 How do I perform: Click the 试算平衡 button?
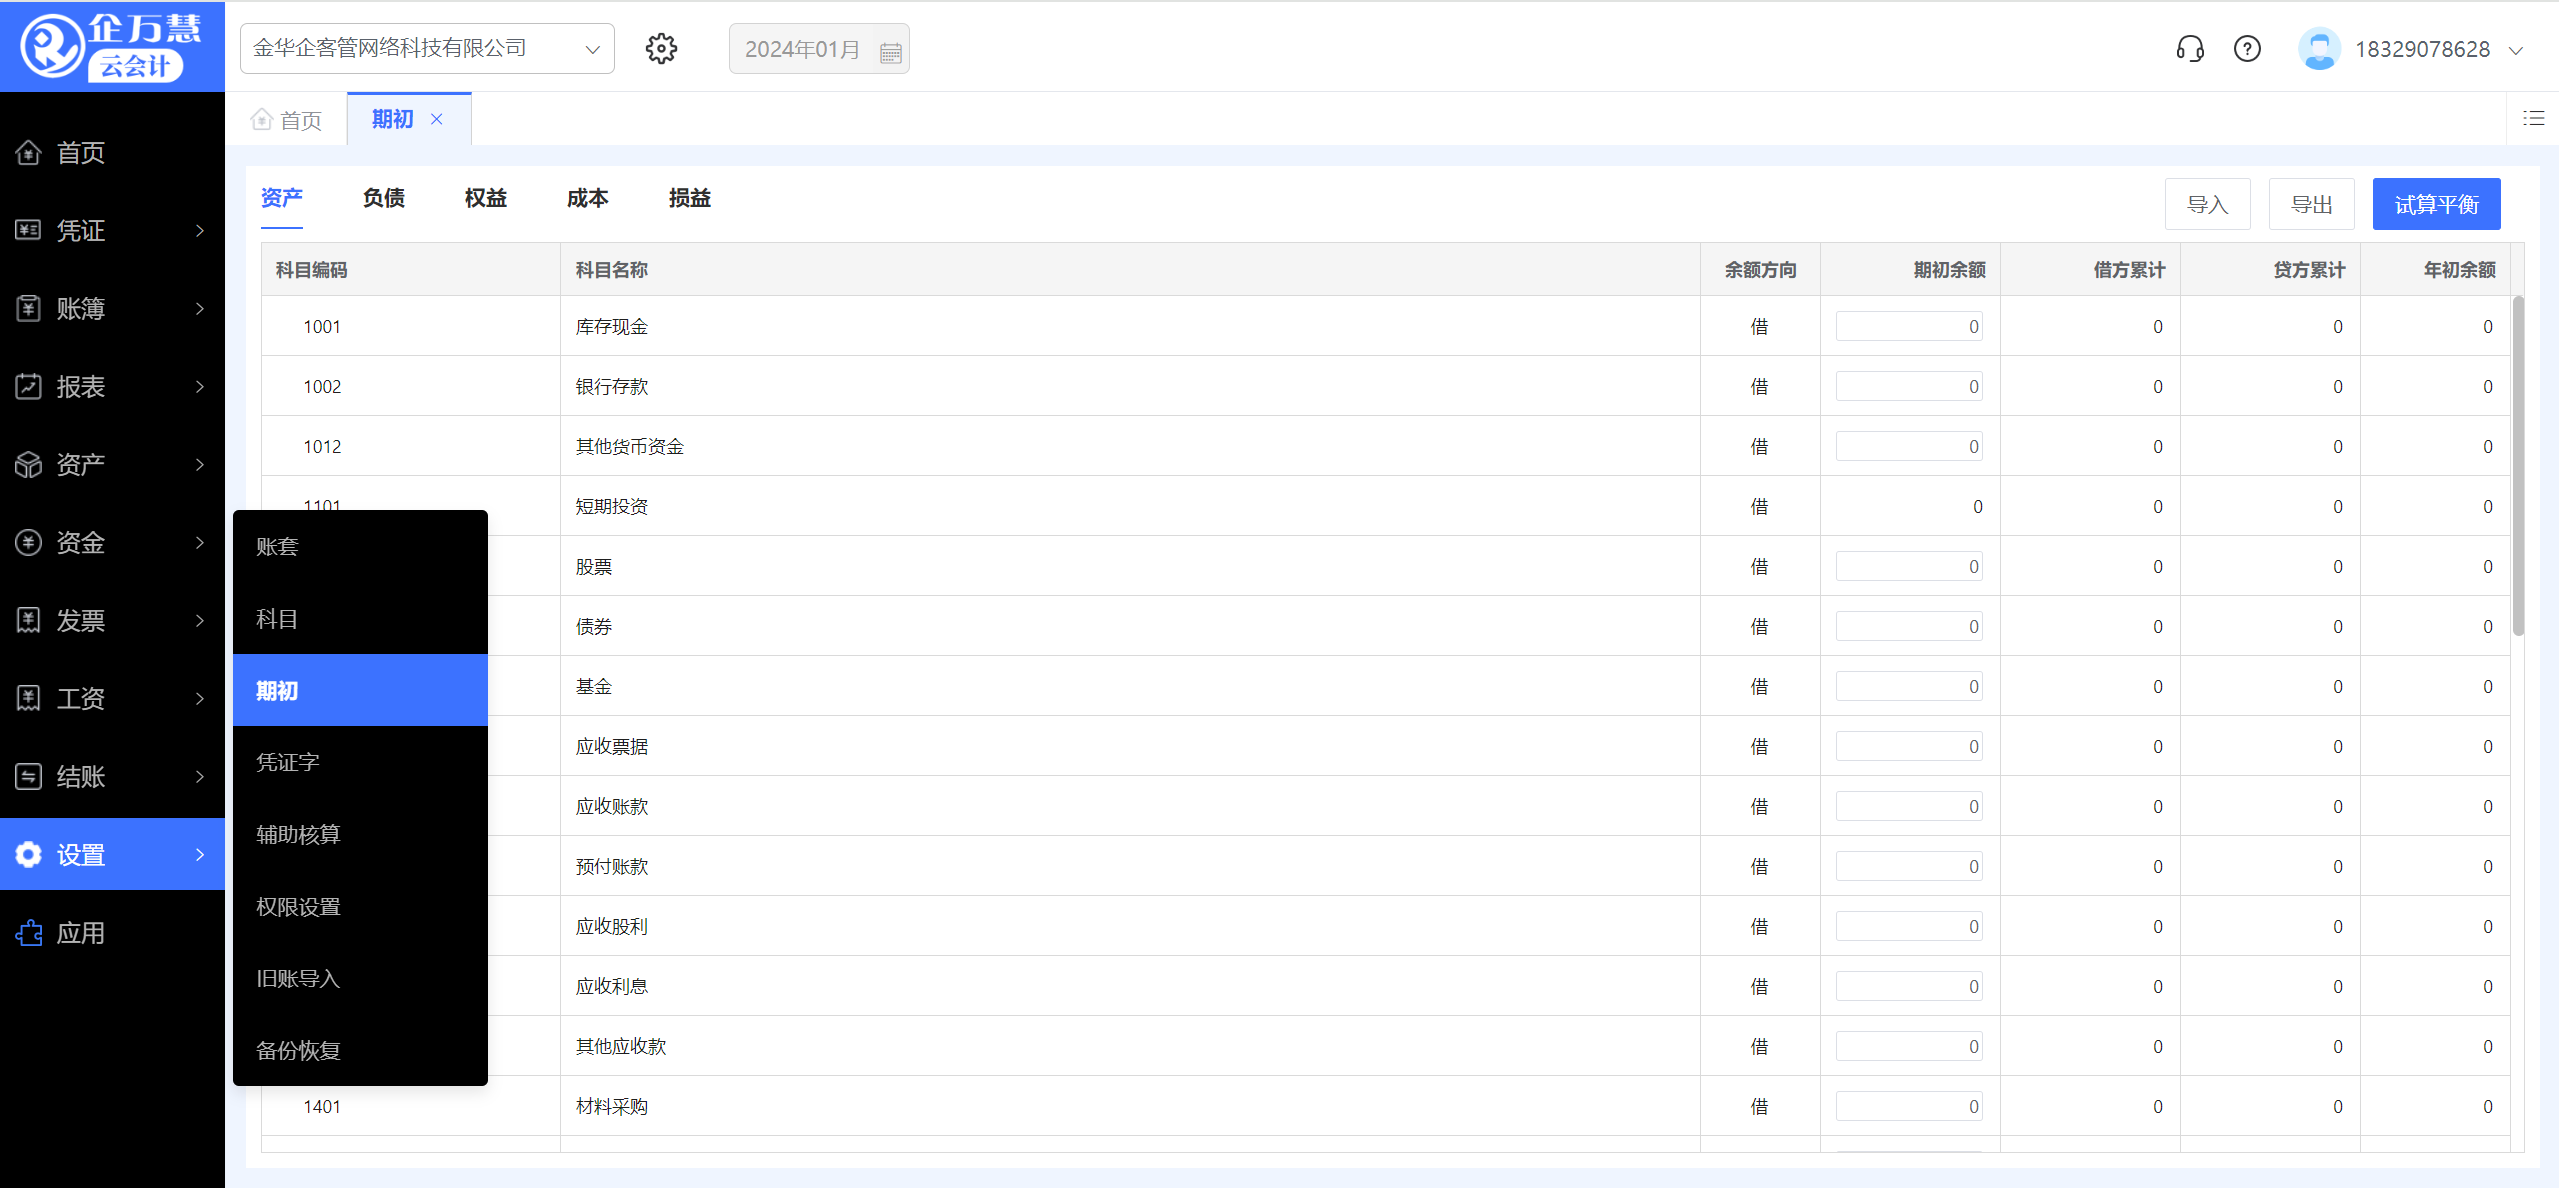(x=2435, y=204)
